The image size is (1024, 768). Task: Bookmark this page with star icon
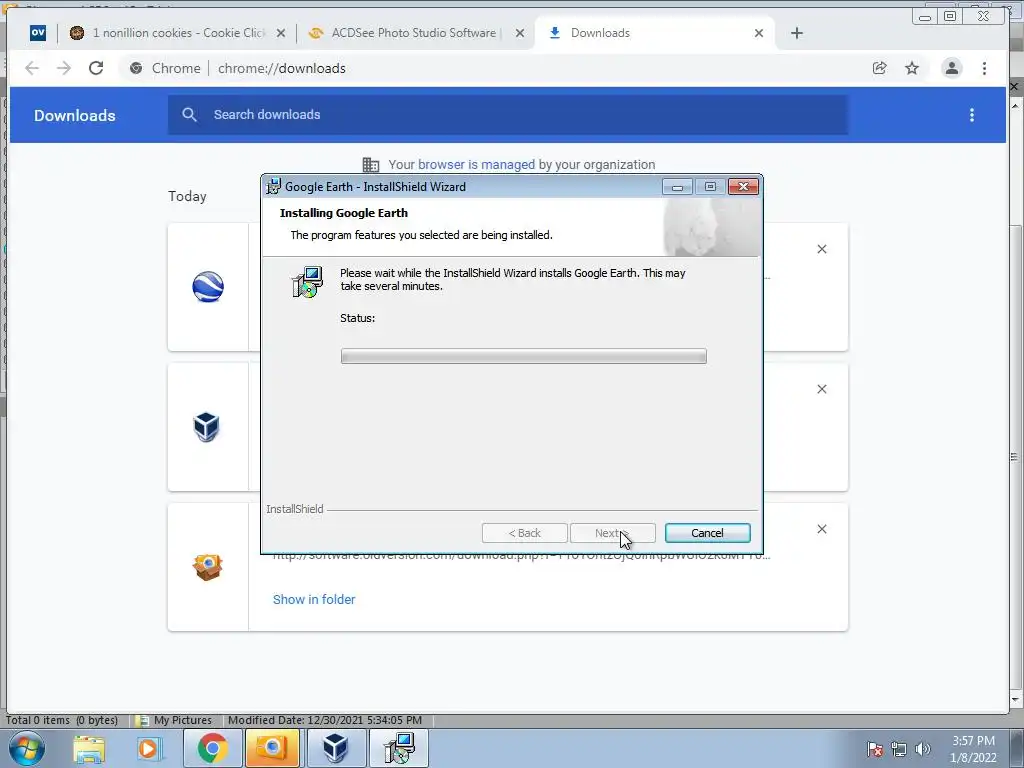912,68
